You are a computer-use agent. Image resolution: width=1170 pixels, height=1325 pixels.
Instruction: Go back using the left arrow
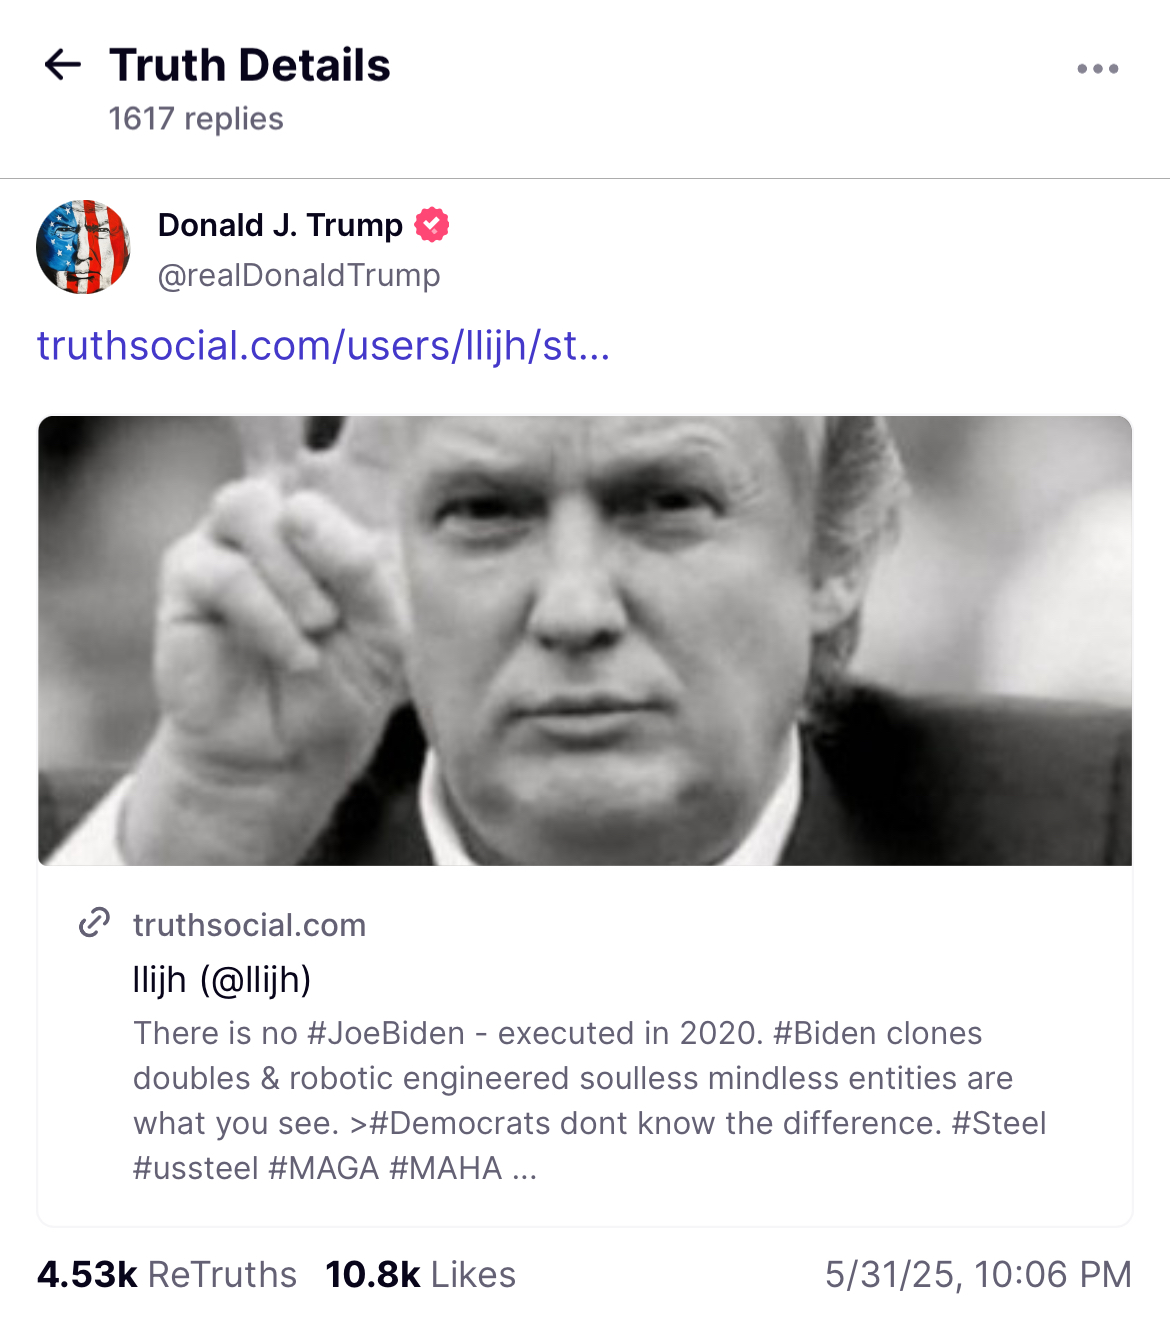click(63, 65)
